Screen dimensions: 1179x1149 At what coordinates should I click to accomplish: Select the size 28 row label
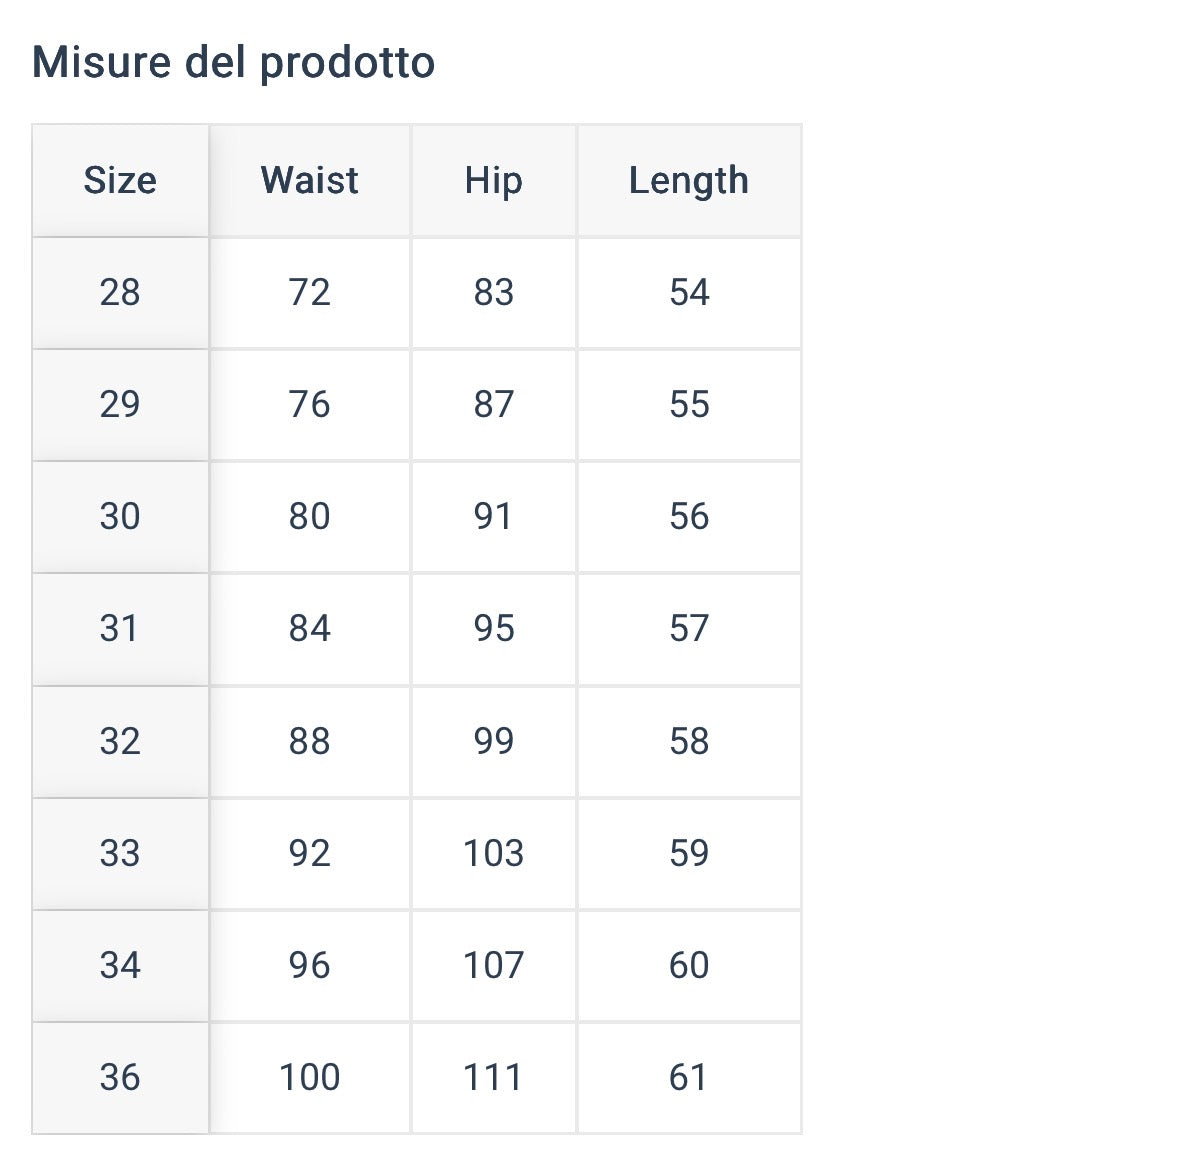pyautogui.click(x=120, y=293)
